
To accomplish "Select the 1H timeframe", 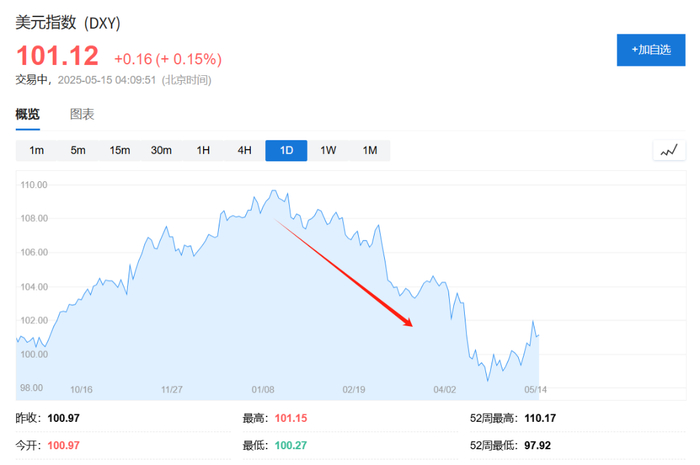I will coord(203,151).
